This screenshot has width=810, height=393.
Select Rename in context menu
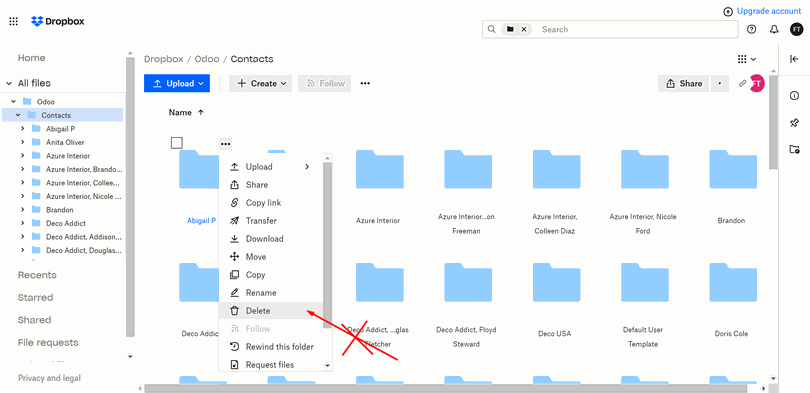pos(271,293)
